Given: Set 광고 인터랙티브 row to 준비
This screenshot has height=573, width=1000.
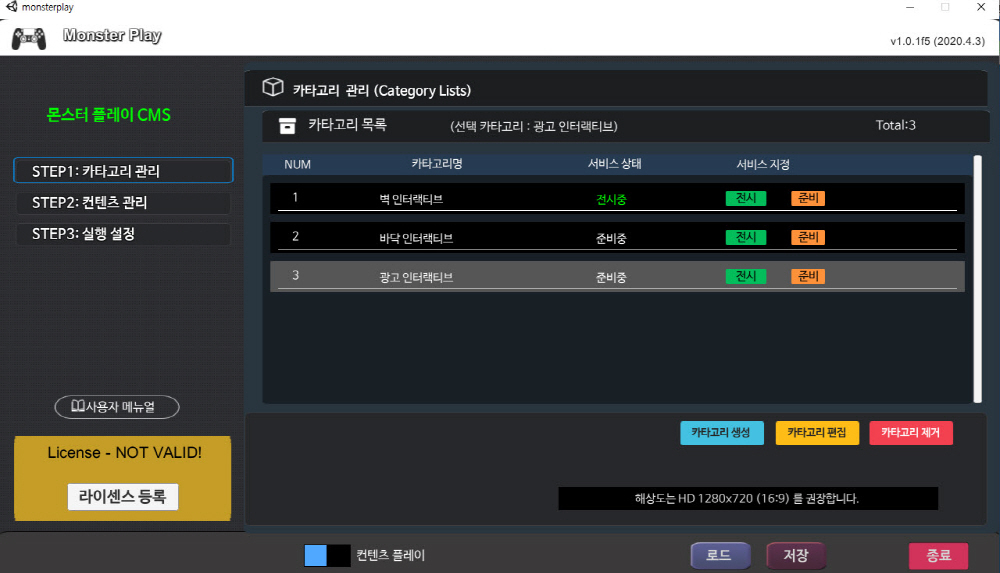Looking at the screenshot, I should click(x=808, y=276).
